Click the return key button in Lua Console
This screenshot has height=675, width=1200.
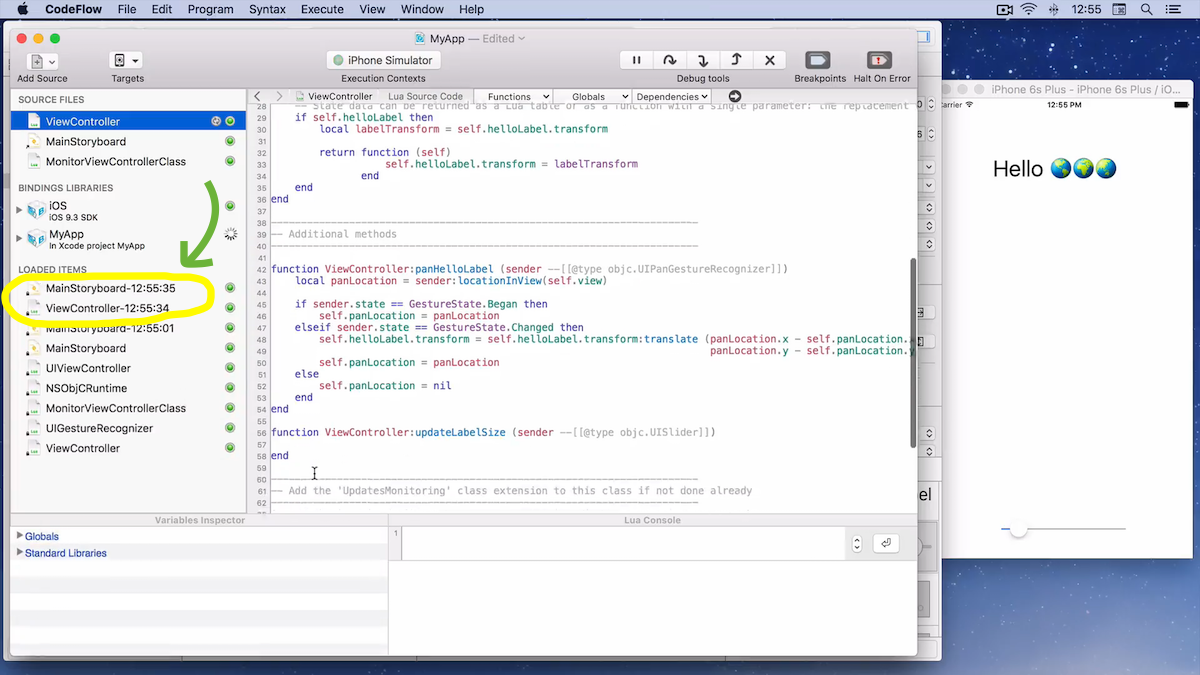[x=885, y=543]
